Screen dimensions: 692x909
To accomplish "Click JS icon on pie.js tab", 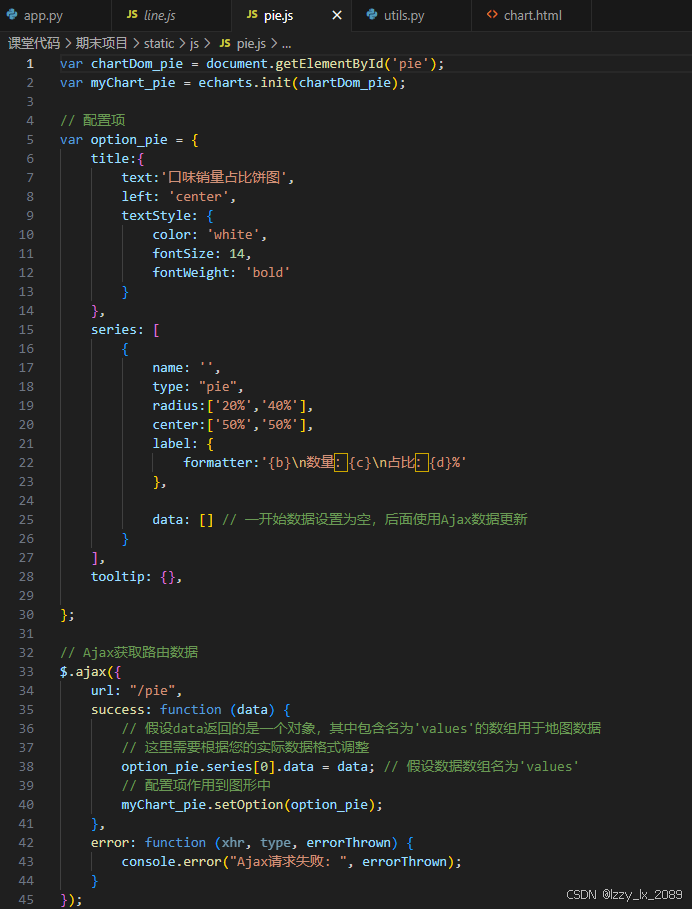I will click(x=252, y=14).
